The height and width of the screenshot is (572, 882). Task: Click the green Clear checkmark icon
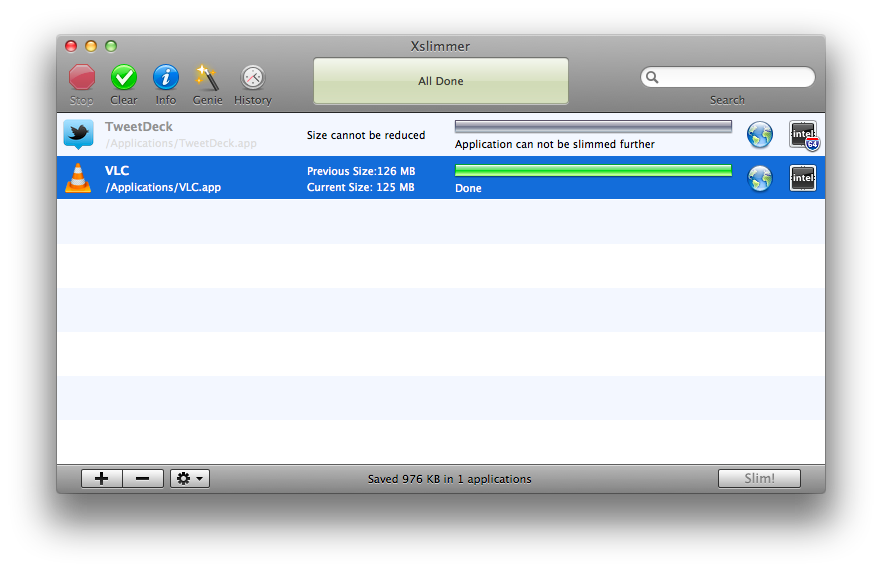click(124, 77)
